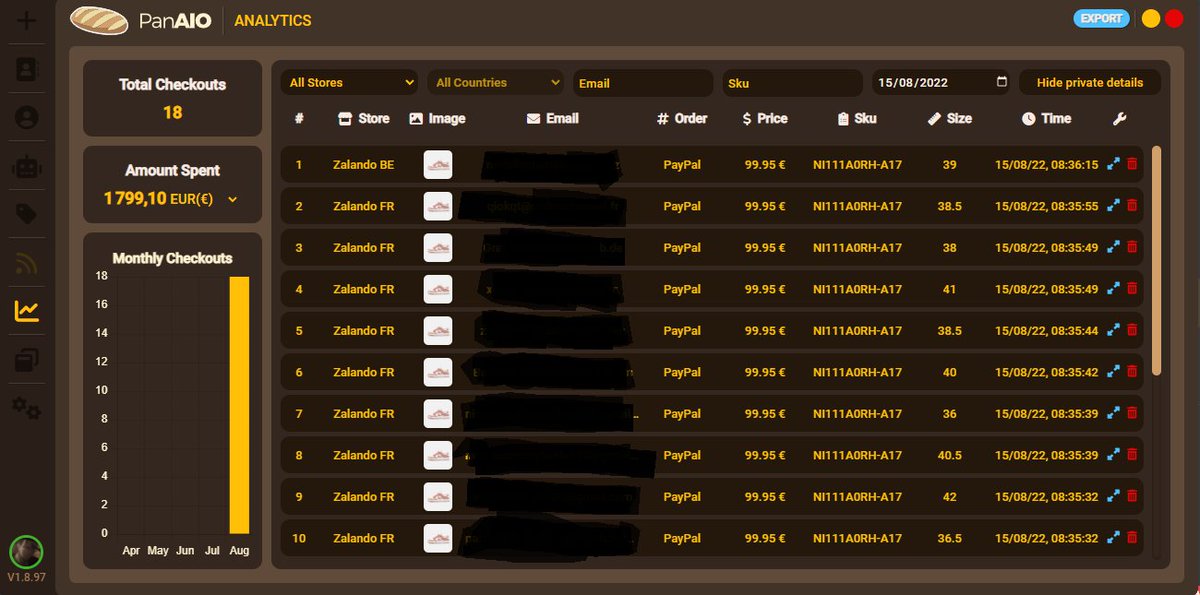
Task: Expand details for row 4 order
Action: pyautogui.click(x=1113, y=289)
